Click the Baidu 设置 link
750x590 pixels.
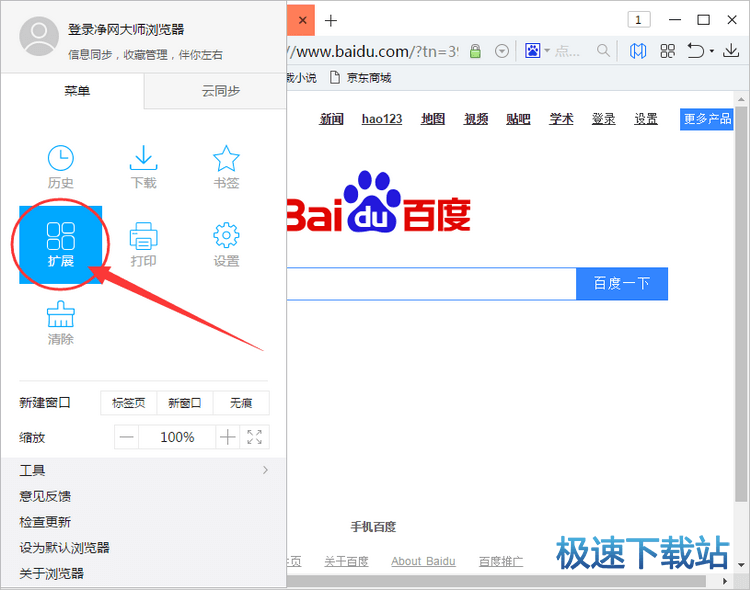646,119
